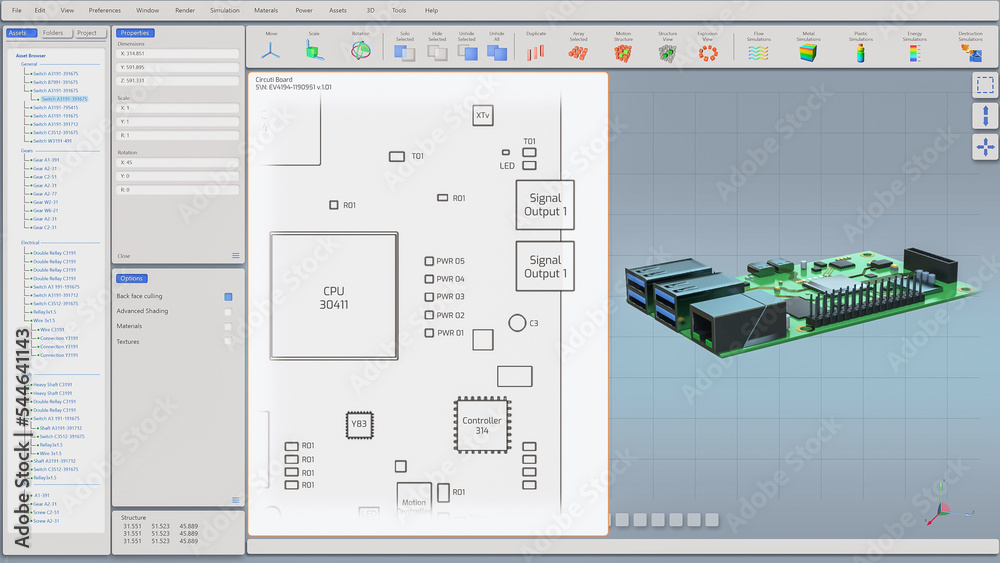Click the Unhide Selected icon
The height and width of the screenshot is (563, 1000).
[x=467, y=53]
